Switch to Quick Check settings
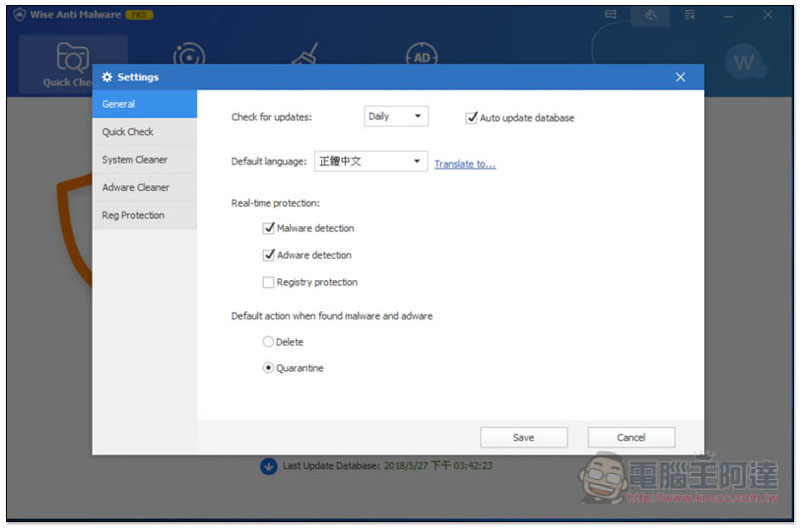The image size is (800, 528). click(x=144, y=132)
